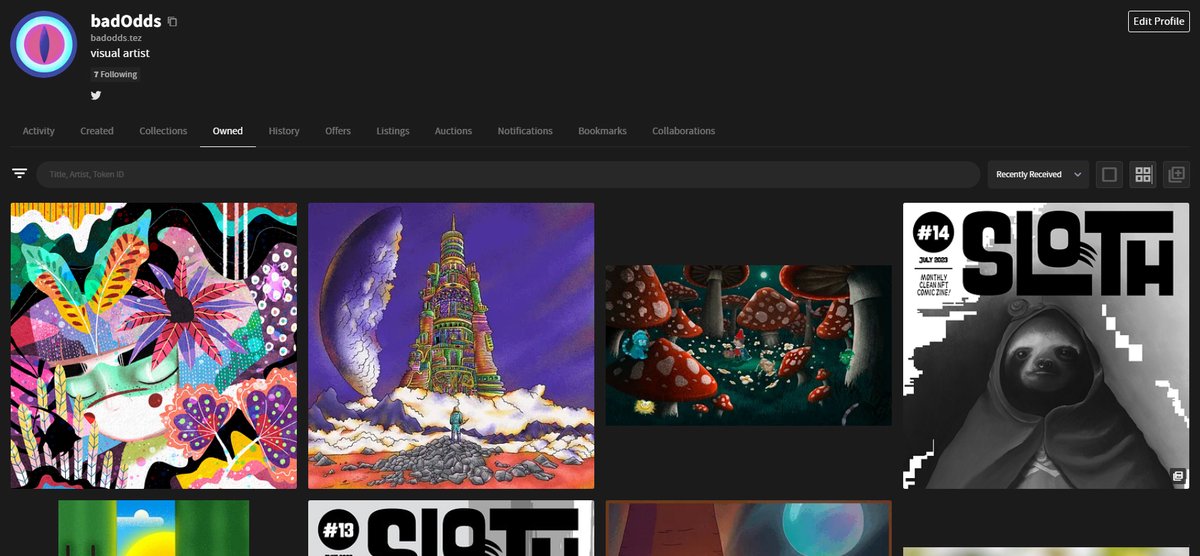Click the multi-edition icon on SLOTH #14
This screenshot has height=556, width=1200.
(1179, 476)
